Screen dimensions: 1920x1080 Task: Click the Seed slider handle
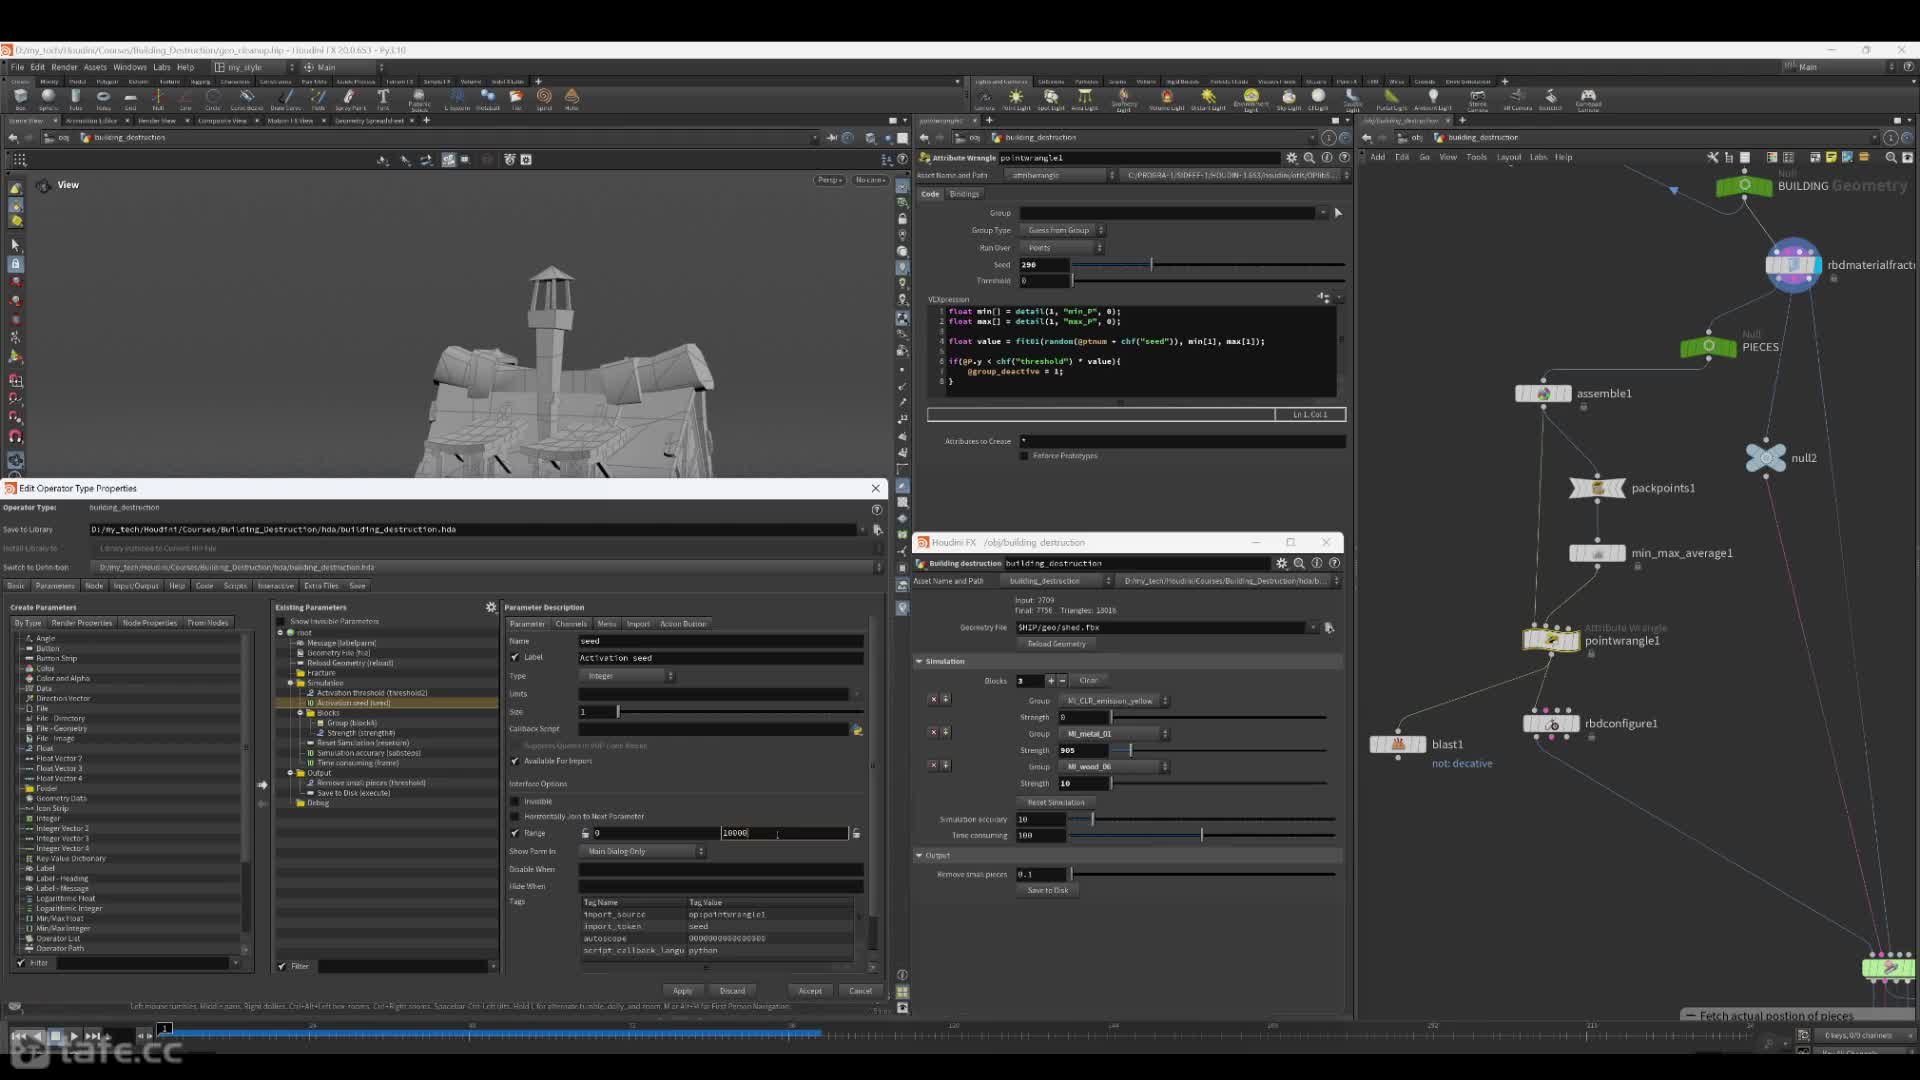click(1151, 265)
